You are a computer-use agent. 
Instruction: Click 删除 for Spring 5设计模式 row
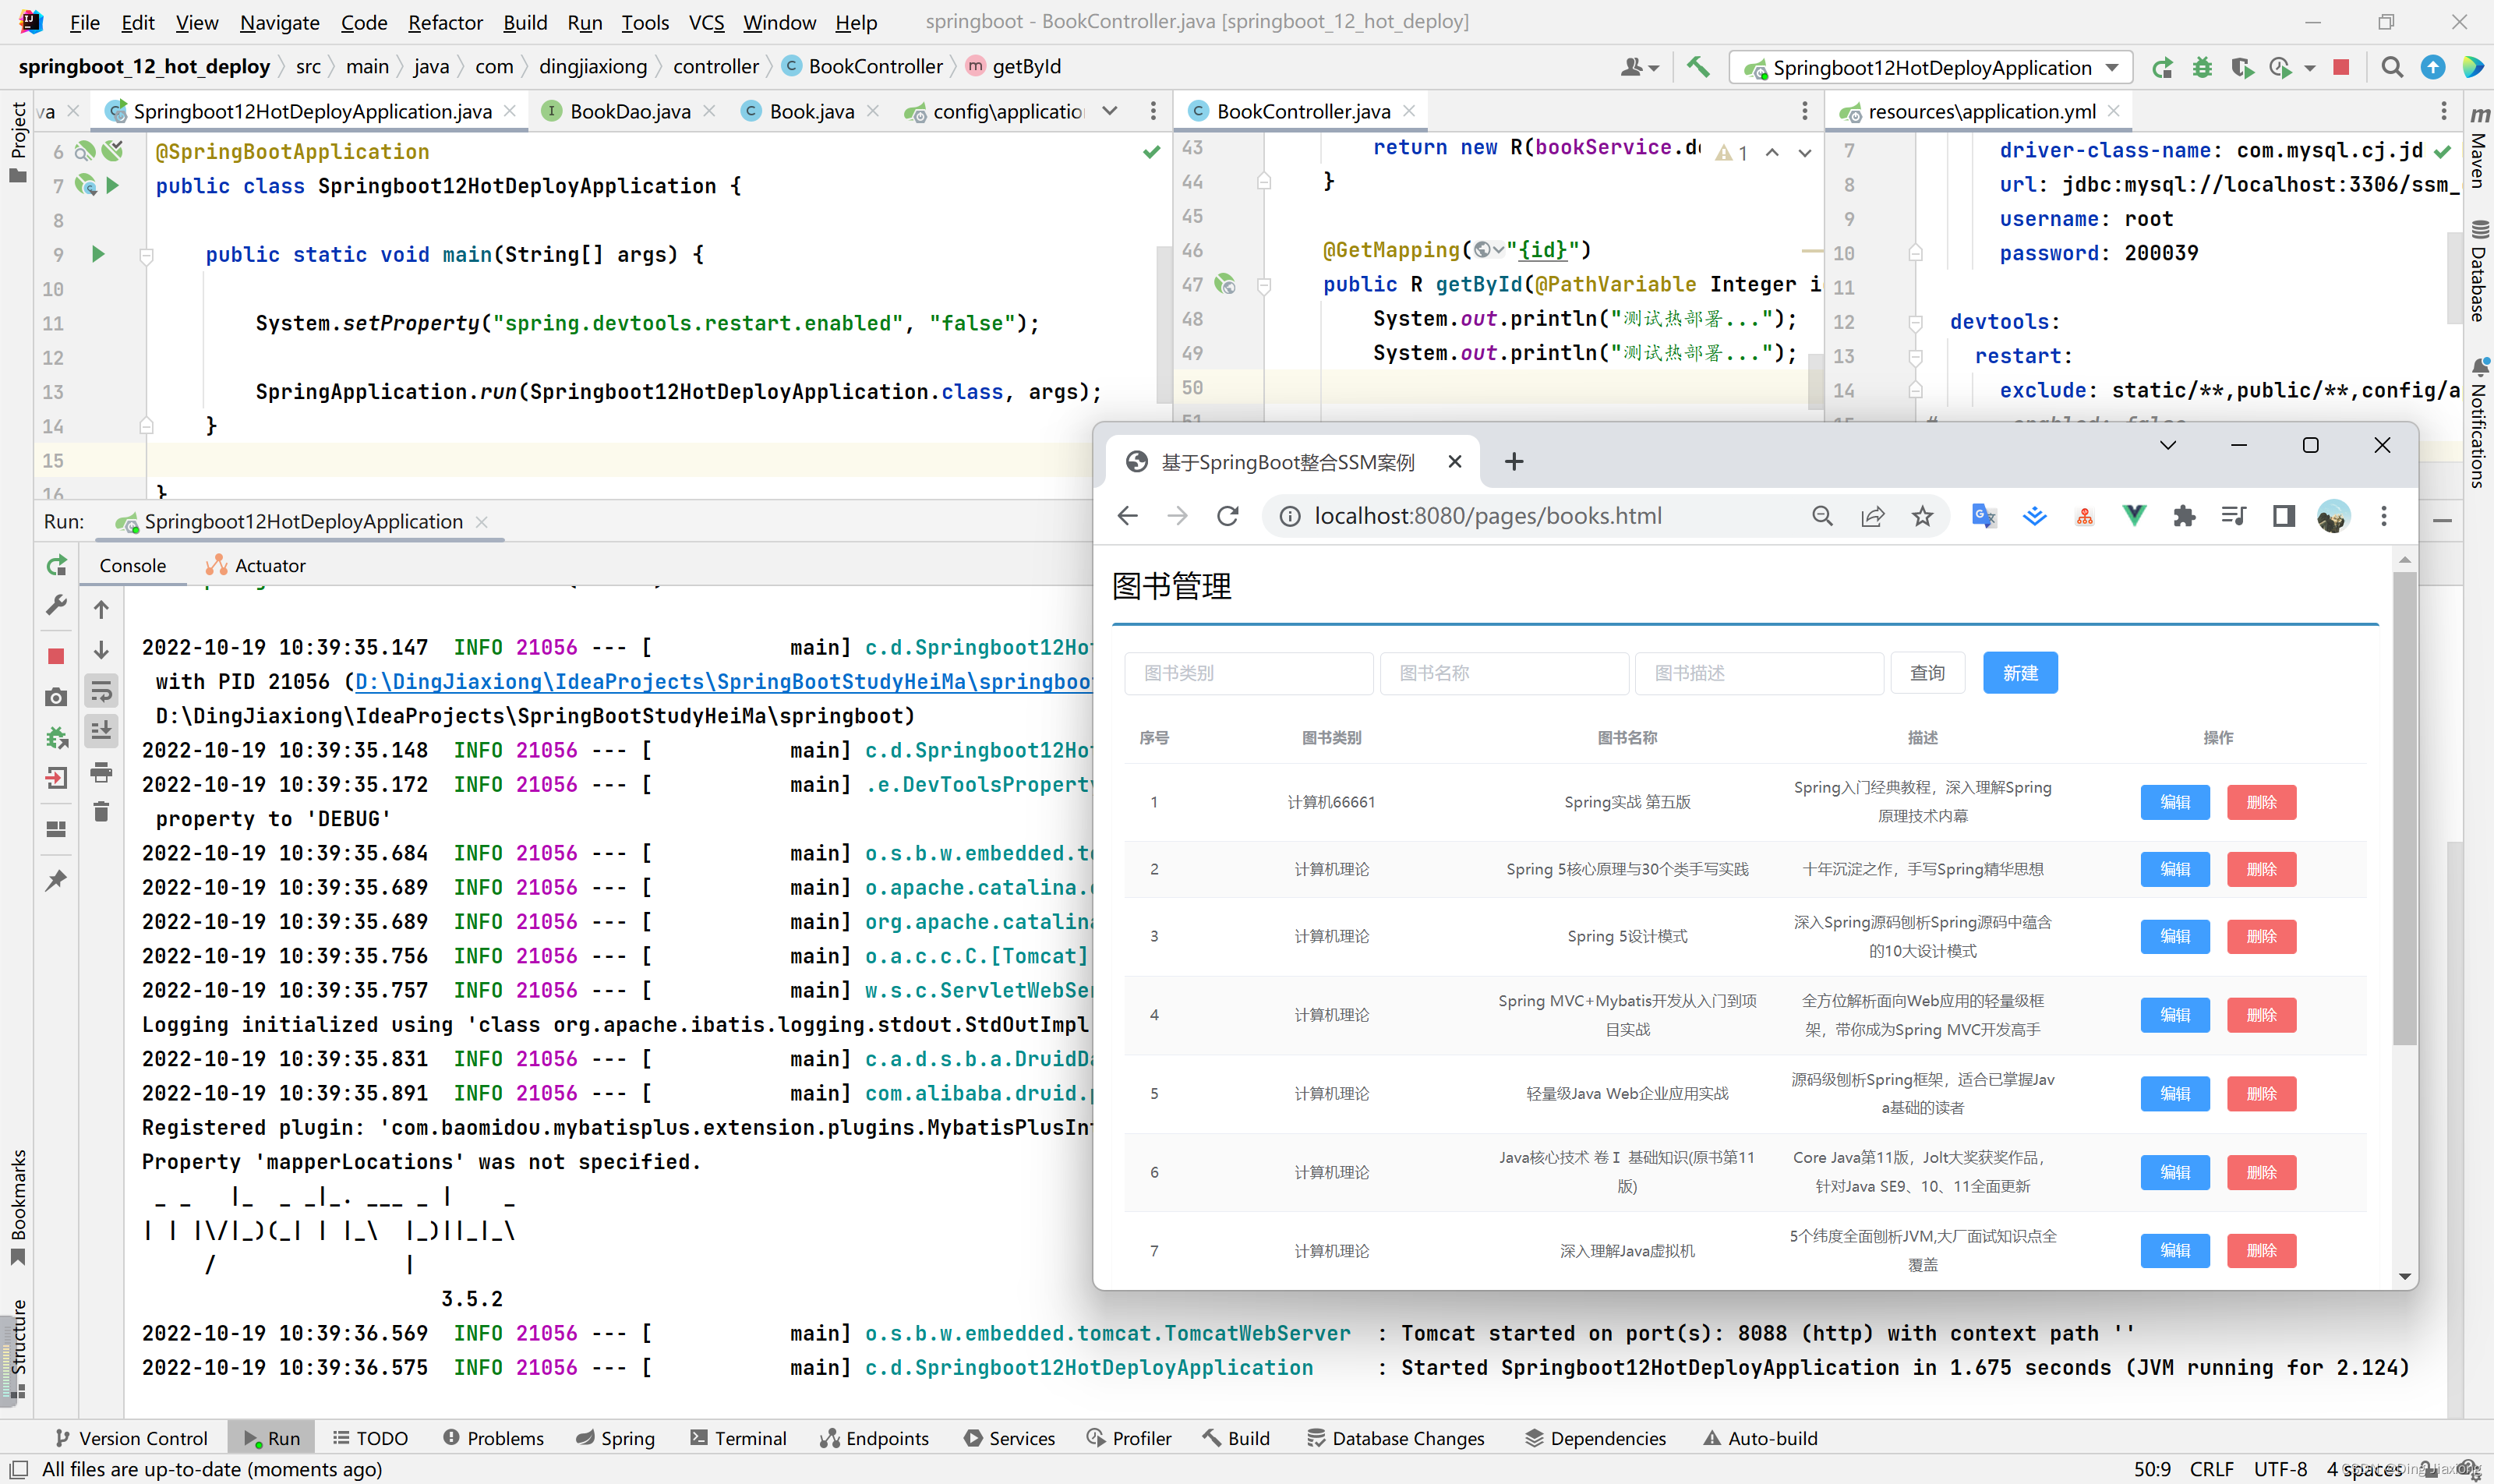coord(2261,936)
